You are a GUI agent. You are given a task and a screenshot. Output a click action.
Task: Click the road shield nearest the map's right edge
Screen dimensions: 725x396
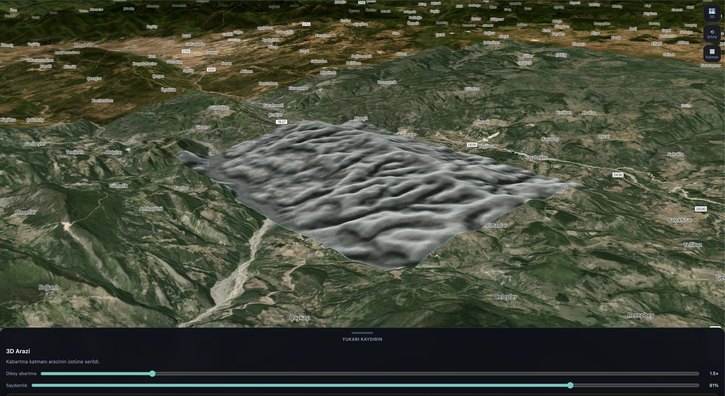pos(701,209)
